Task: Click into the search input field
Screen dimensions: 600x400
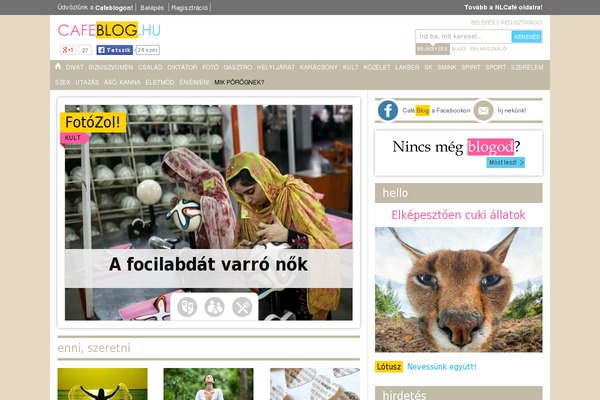Action: [x=463, y=36]
